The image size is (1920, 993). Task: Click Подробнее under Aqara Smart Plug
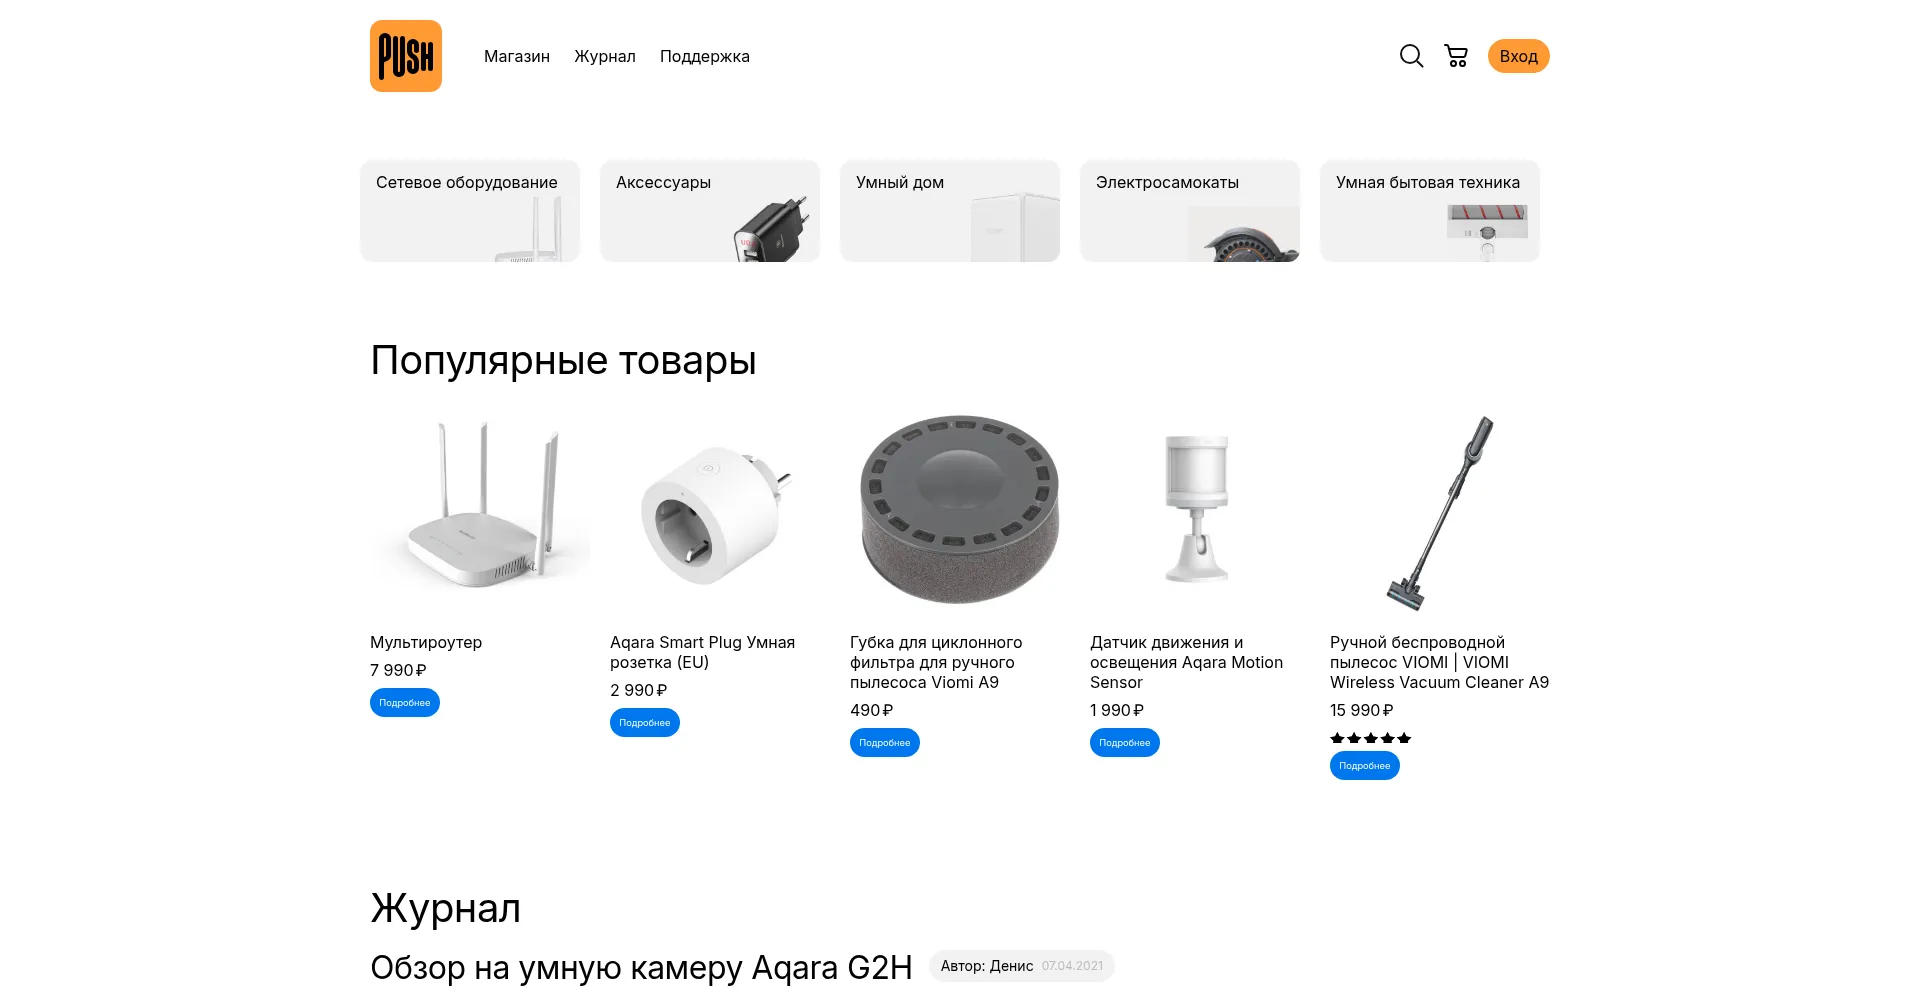[x=645, y=722]
